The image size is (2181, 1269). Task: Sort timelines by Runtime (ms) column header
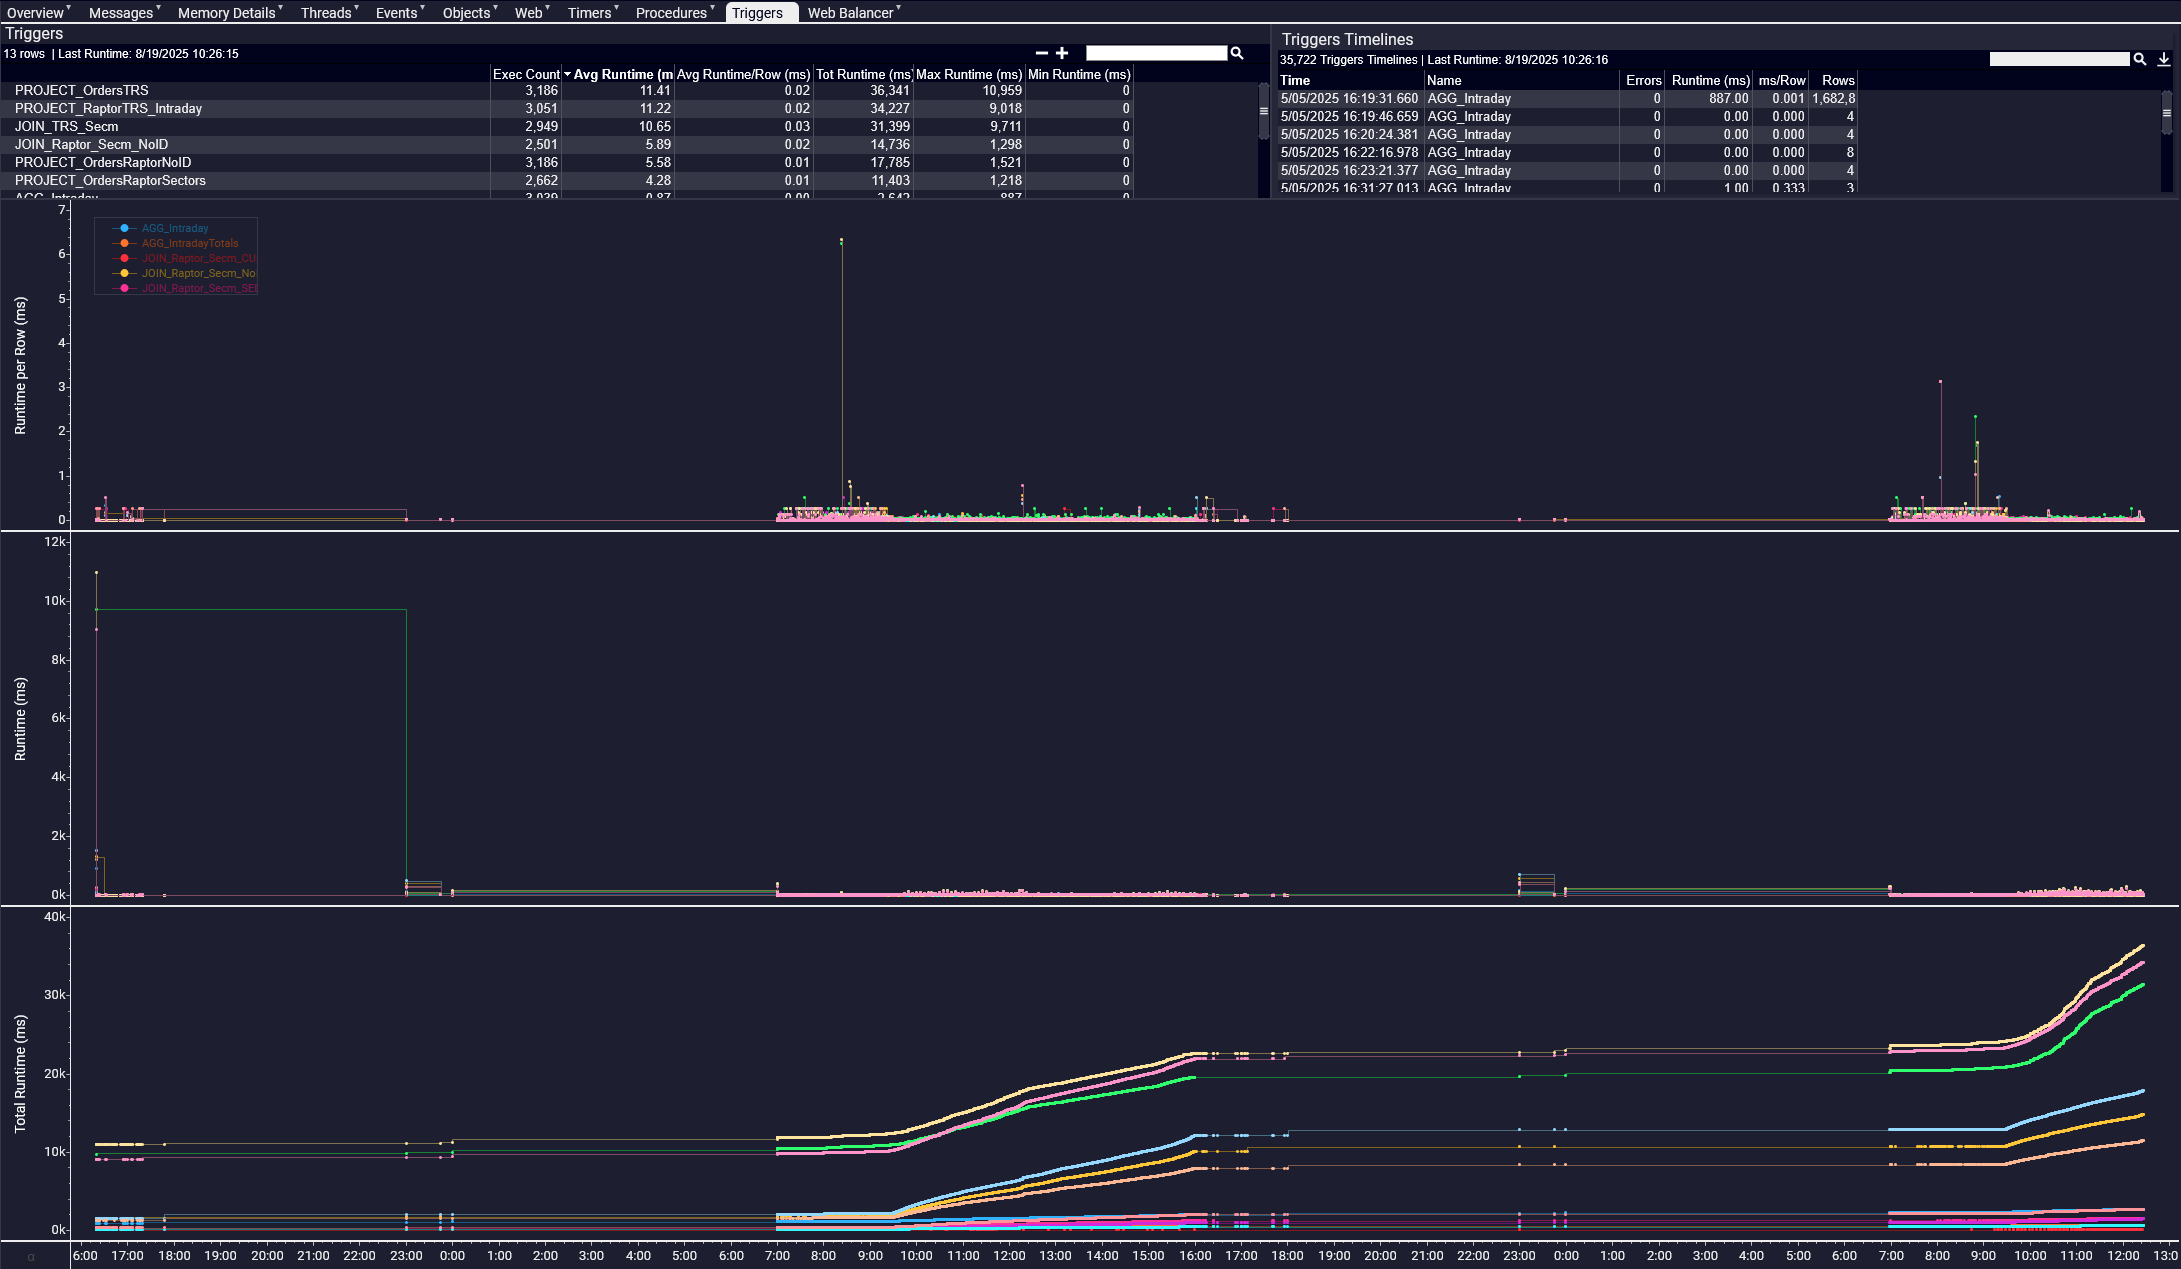point(1710,80)
